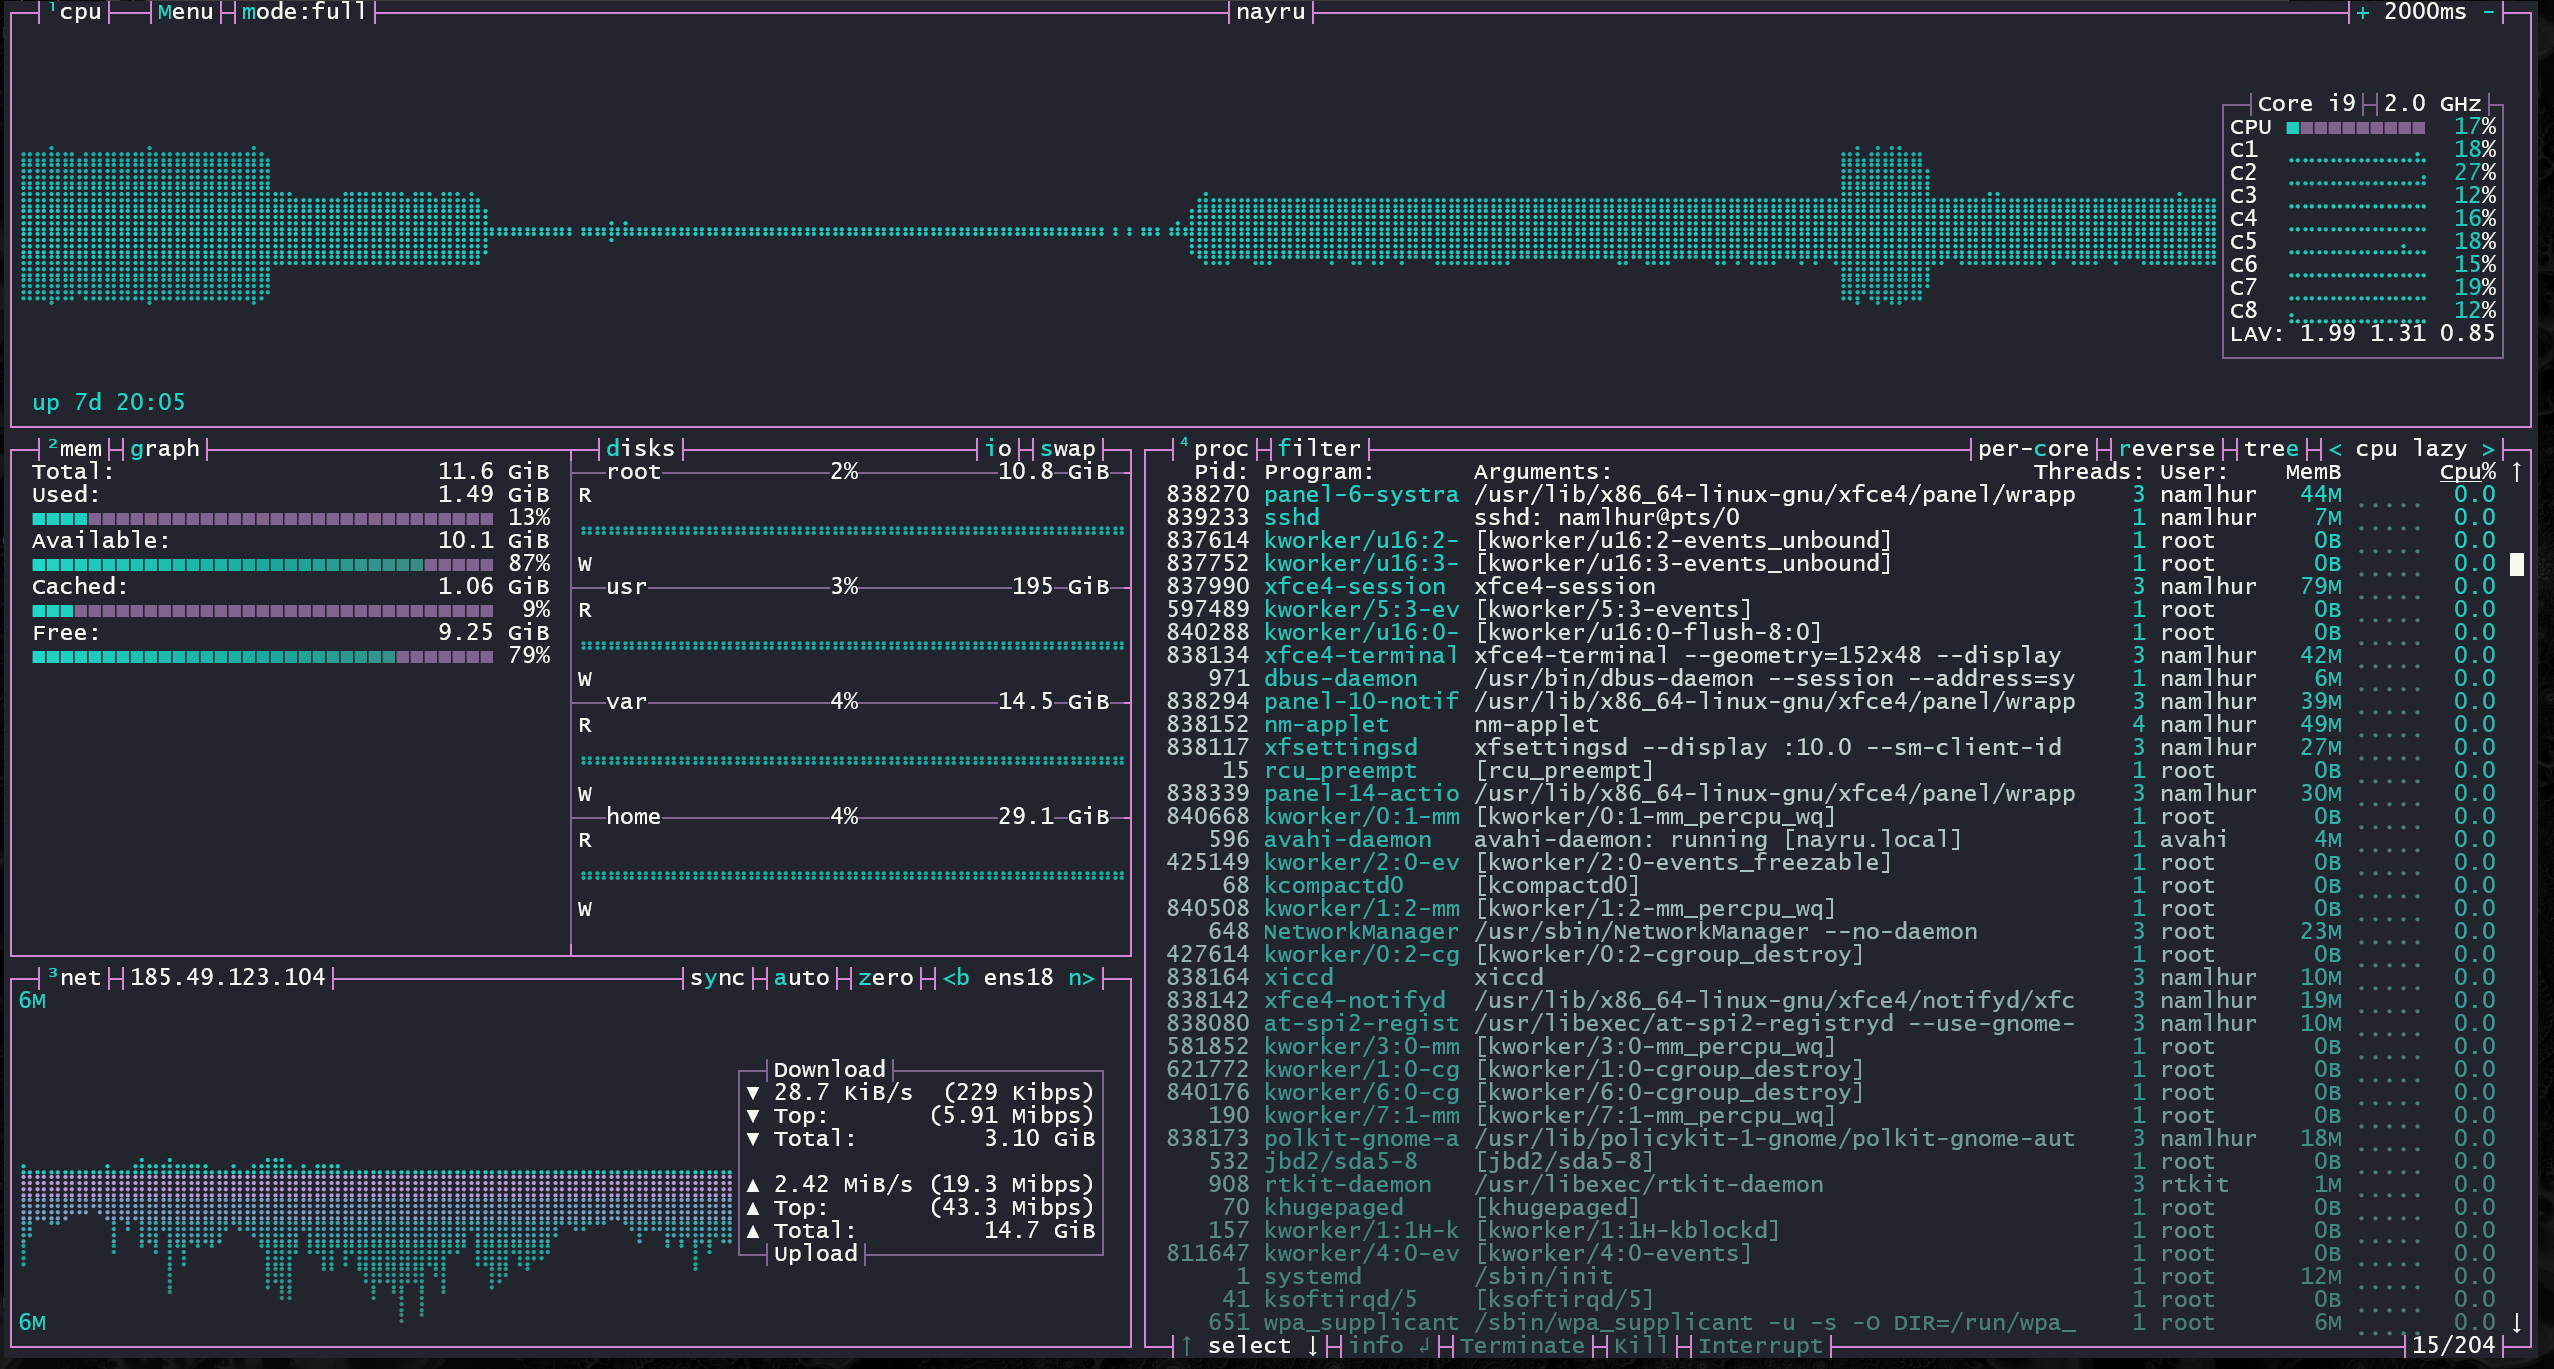This screenshot has width=2554, height=1369.
Task: Open the Menu
Action: coord(186,12)
